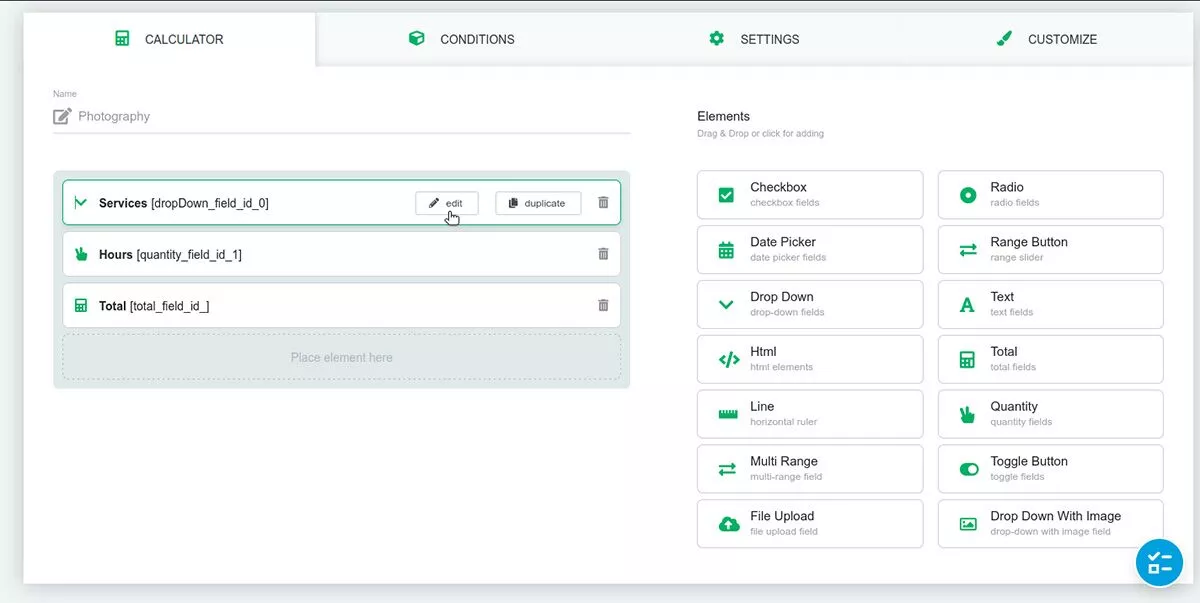
Task: Click the 'html elements' subtitle text
Action: coord(781,367)
